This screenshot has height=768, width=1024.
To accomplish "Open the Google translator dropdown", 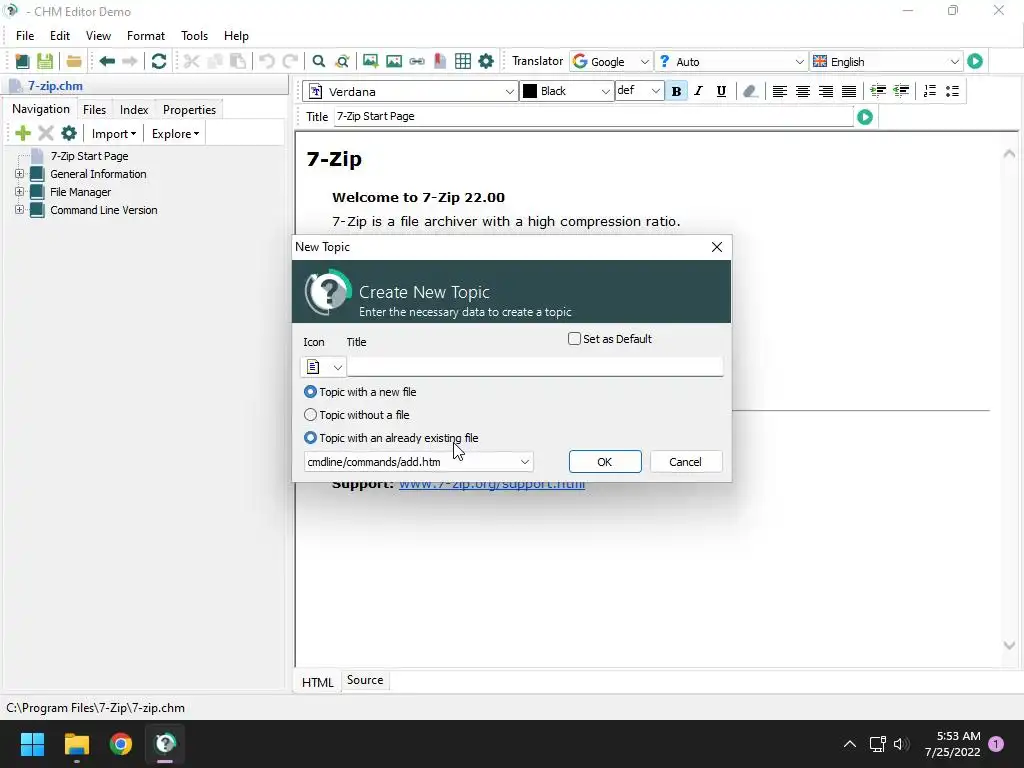I will tap(645, 61).
